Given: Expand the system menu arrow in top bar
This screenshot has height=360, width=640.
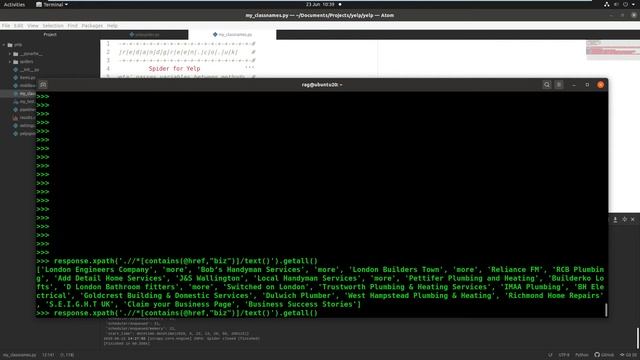Looking at the screenshot, I should [x=633, y=4].
